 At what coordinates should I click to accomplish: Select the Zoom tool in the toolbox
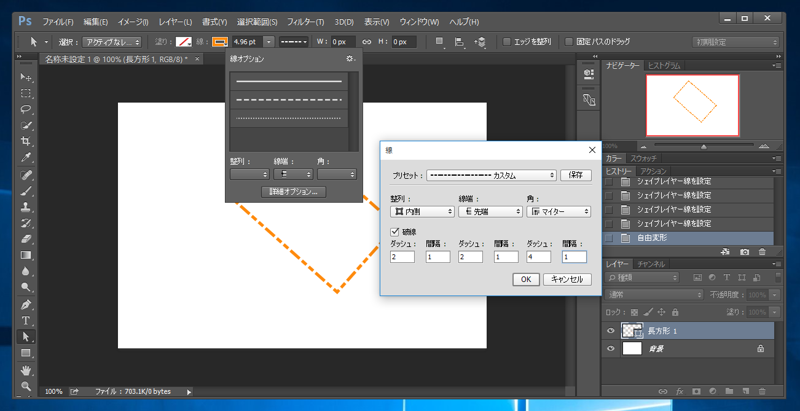pyautogui.click(x=26, y=386)
